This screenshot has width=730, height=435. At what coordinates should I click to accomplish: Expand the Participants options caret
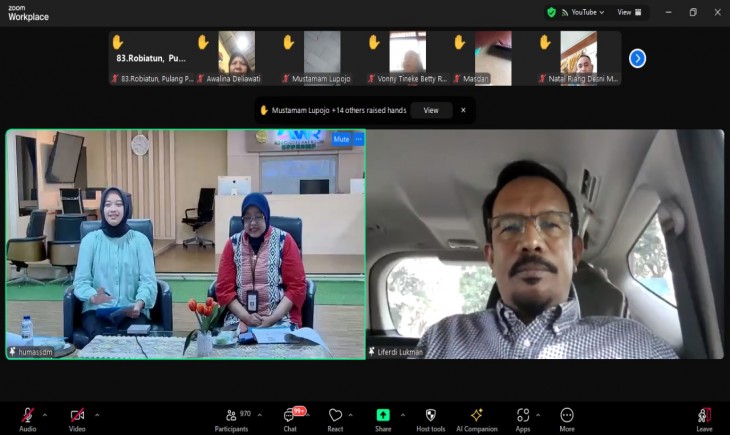[259, 415]
